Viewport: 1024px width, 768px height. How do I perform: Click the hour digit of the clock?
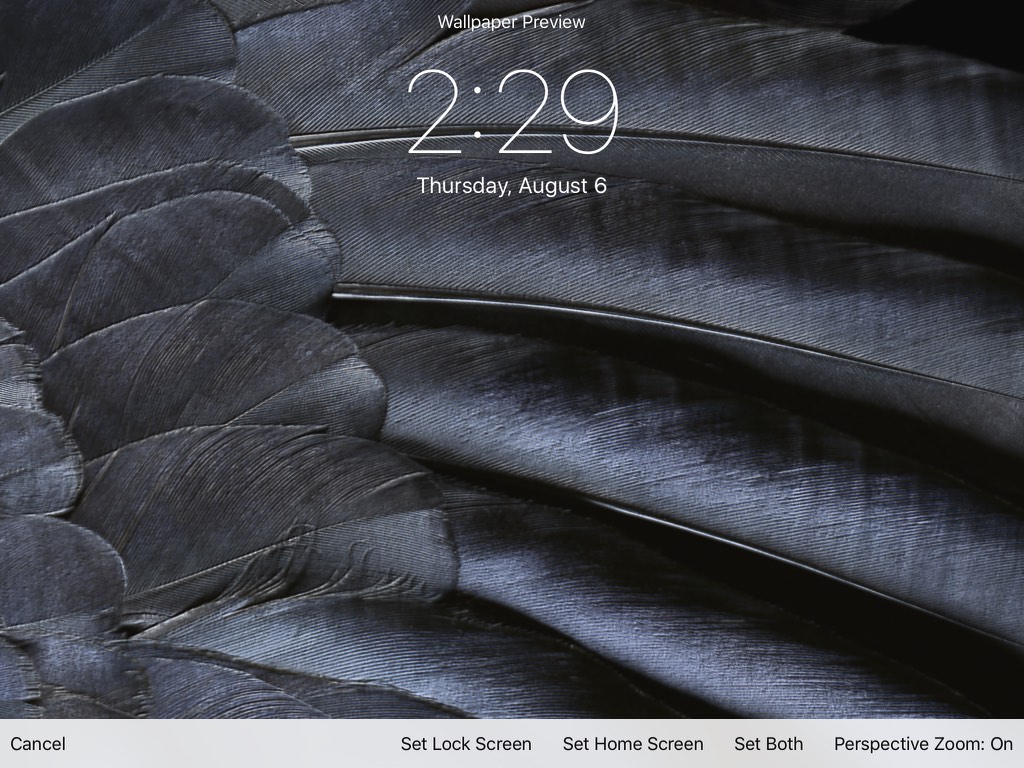(436, 112)
